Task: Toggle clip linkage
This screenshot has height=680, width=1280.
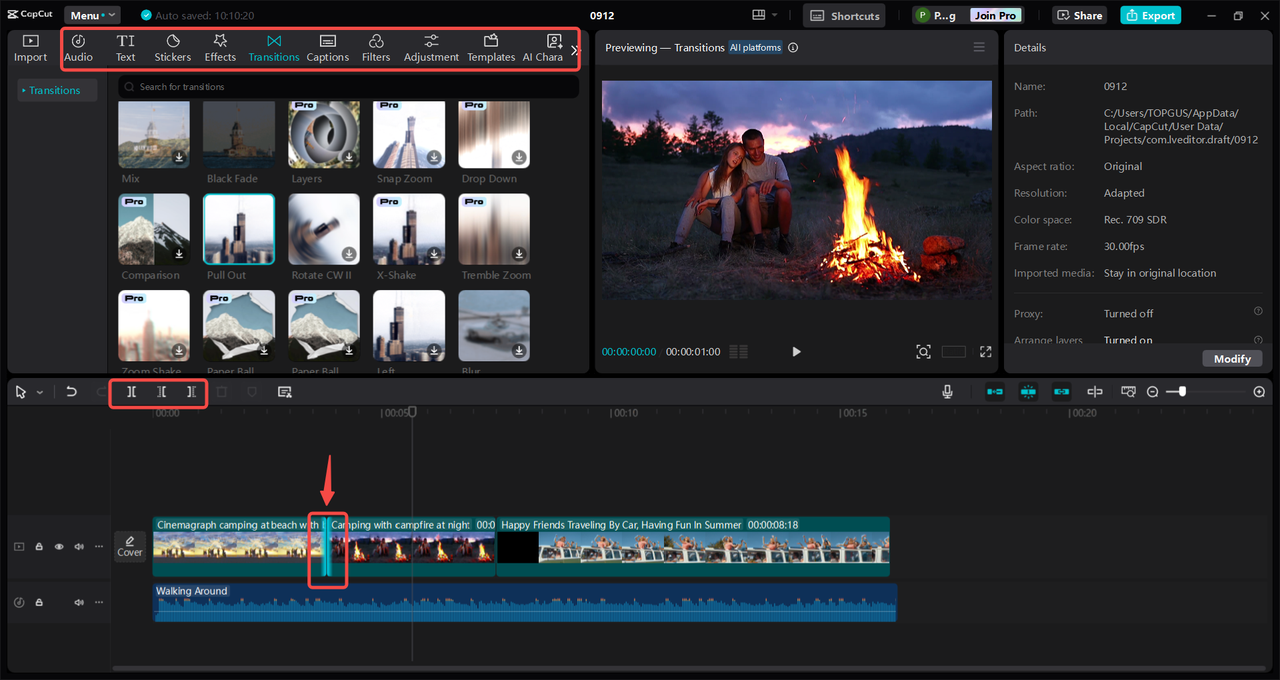Action: coord(1061,392)
